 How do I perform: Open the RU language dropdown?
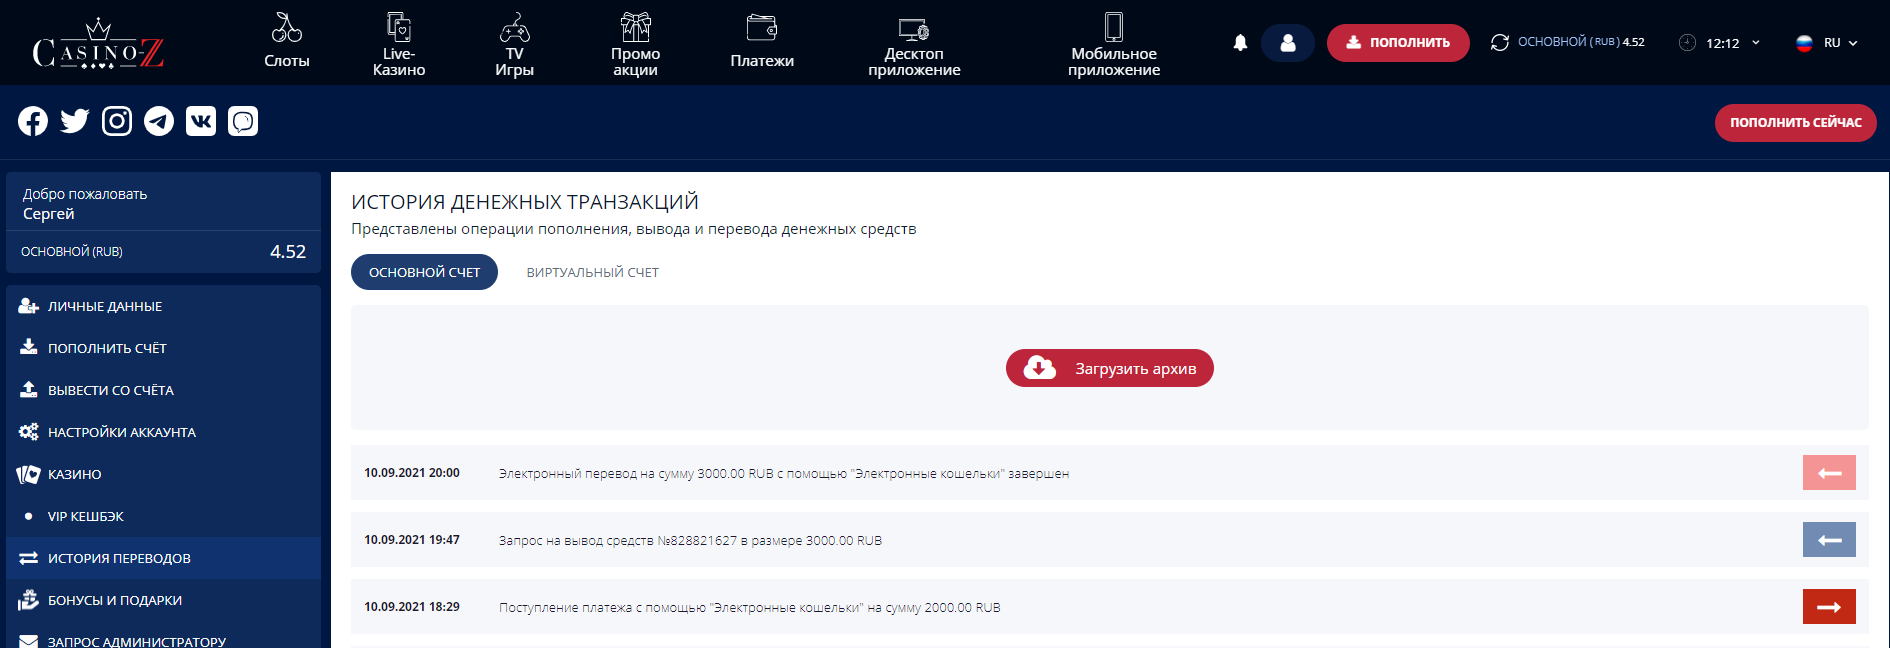point(1827,43)
